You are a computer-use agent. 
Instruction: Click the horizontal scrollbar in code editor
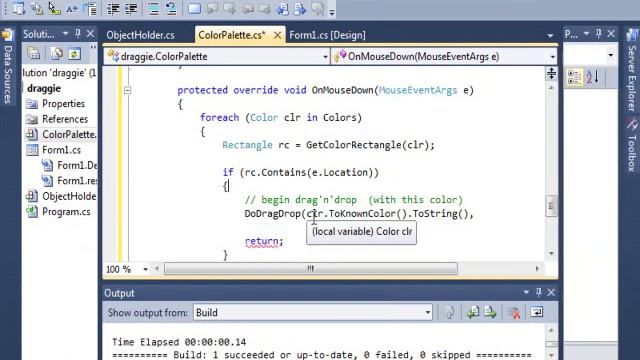pos(311,269)
